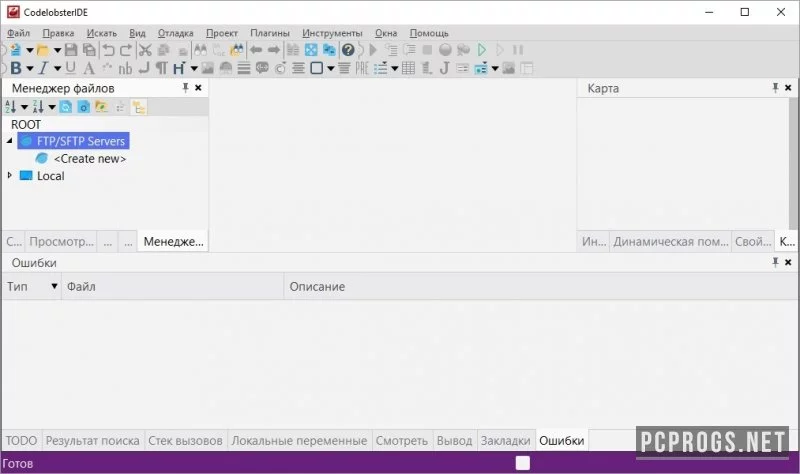Click the Save floppy disk icon
The image size is (800, 474).
tap(71, 50)
